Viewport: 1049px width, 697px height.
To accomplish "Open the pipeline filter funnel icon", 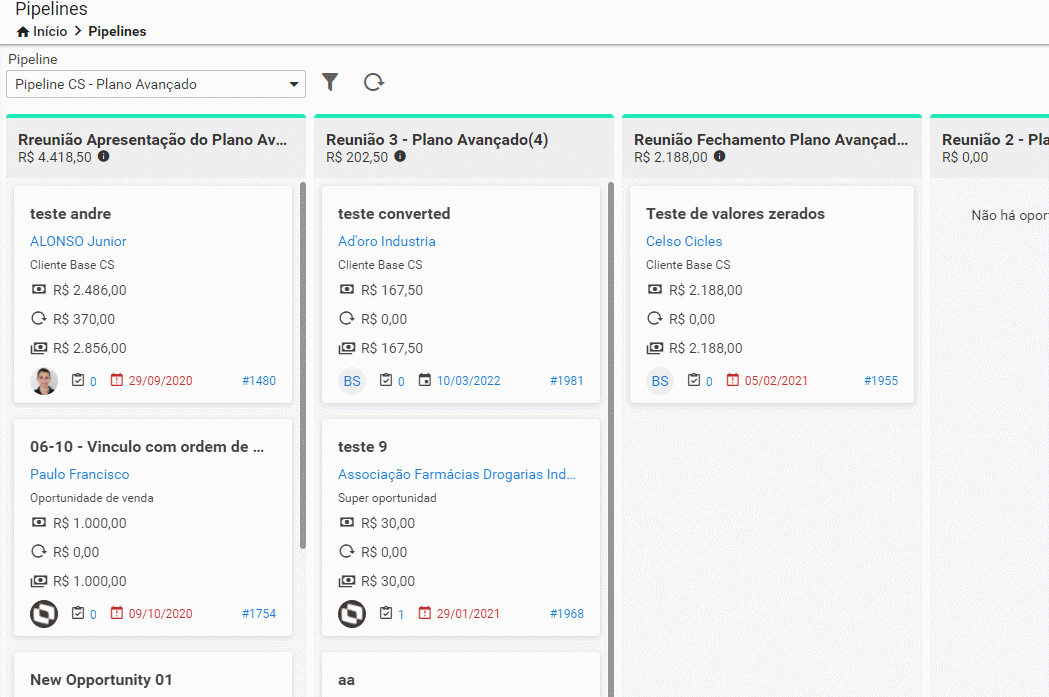I will coord(330,82).
